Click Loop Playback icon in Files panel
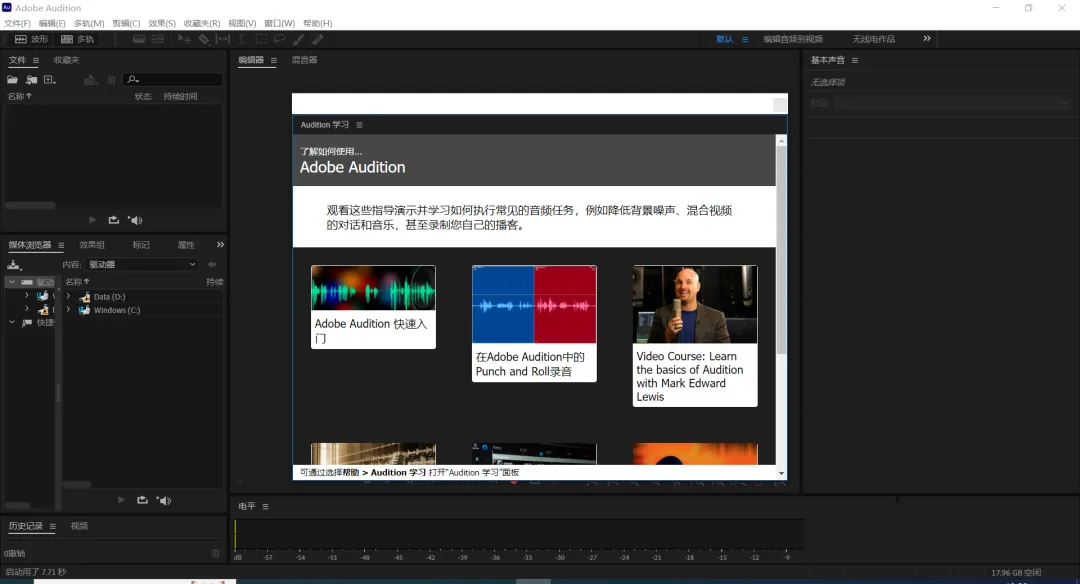The image size is (1080, 584). coord(114,220)
